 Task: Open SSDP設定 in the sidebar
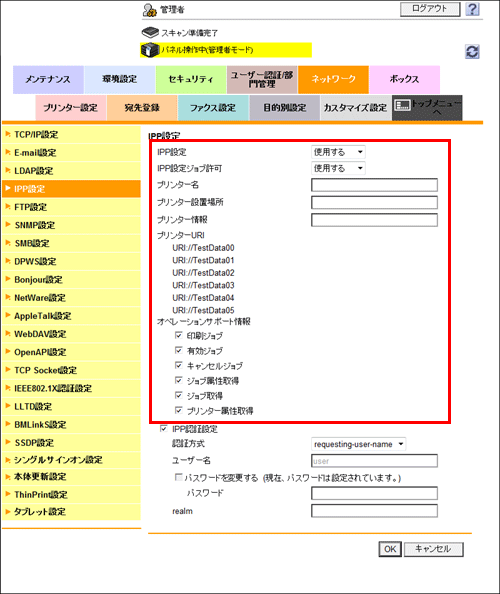pos(71,442)
